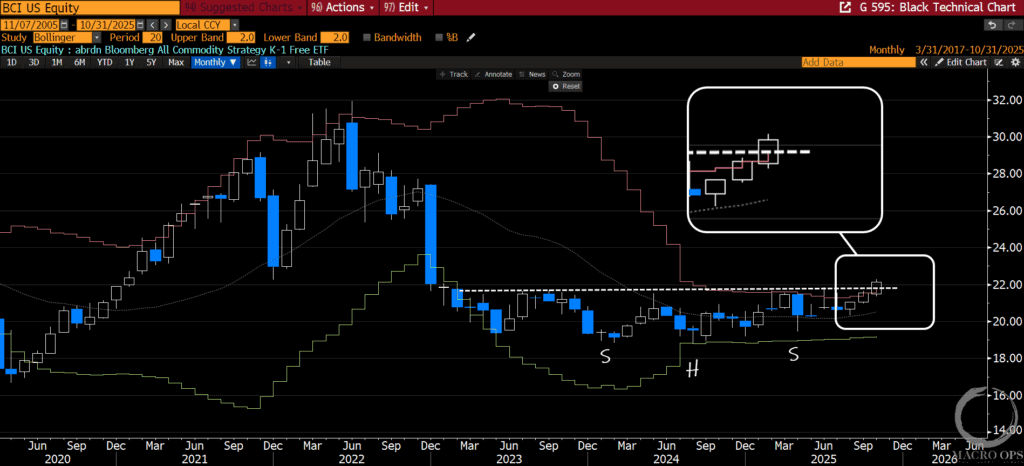Click the end date field 10/31/2025
1024x466 pixels.
107,25
